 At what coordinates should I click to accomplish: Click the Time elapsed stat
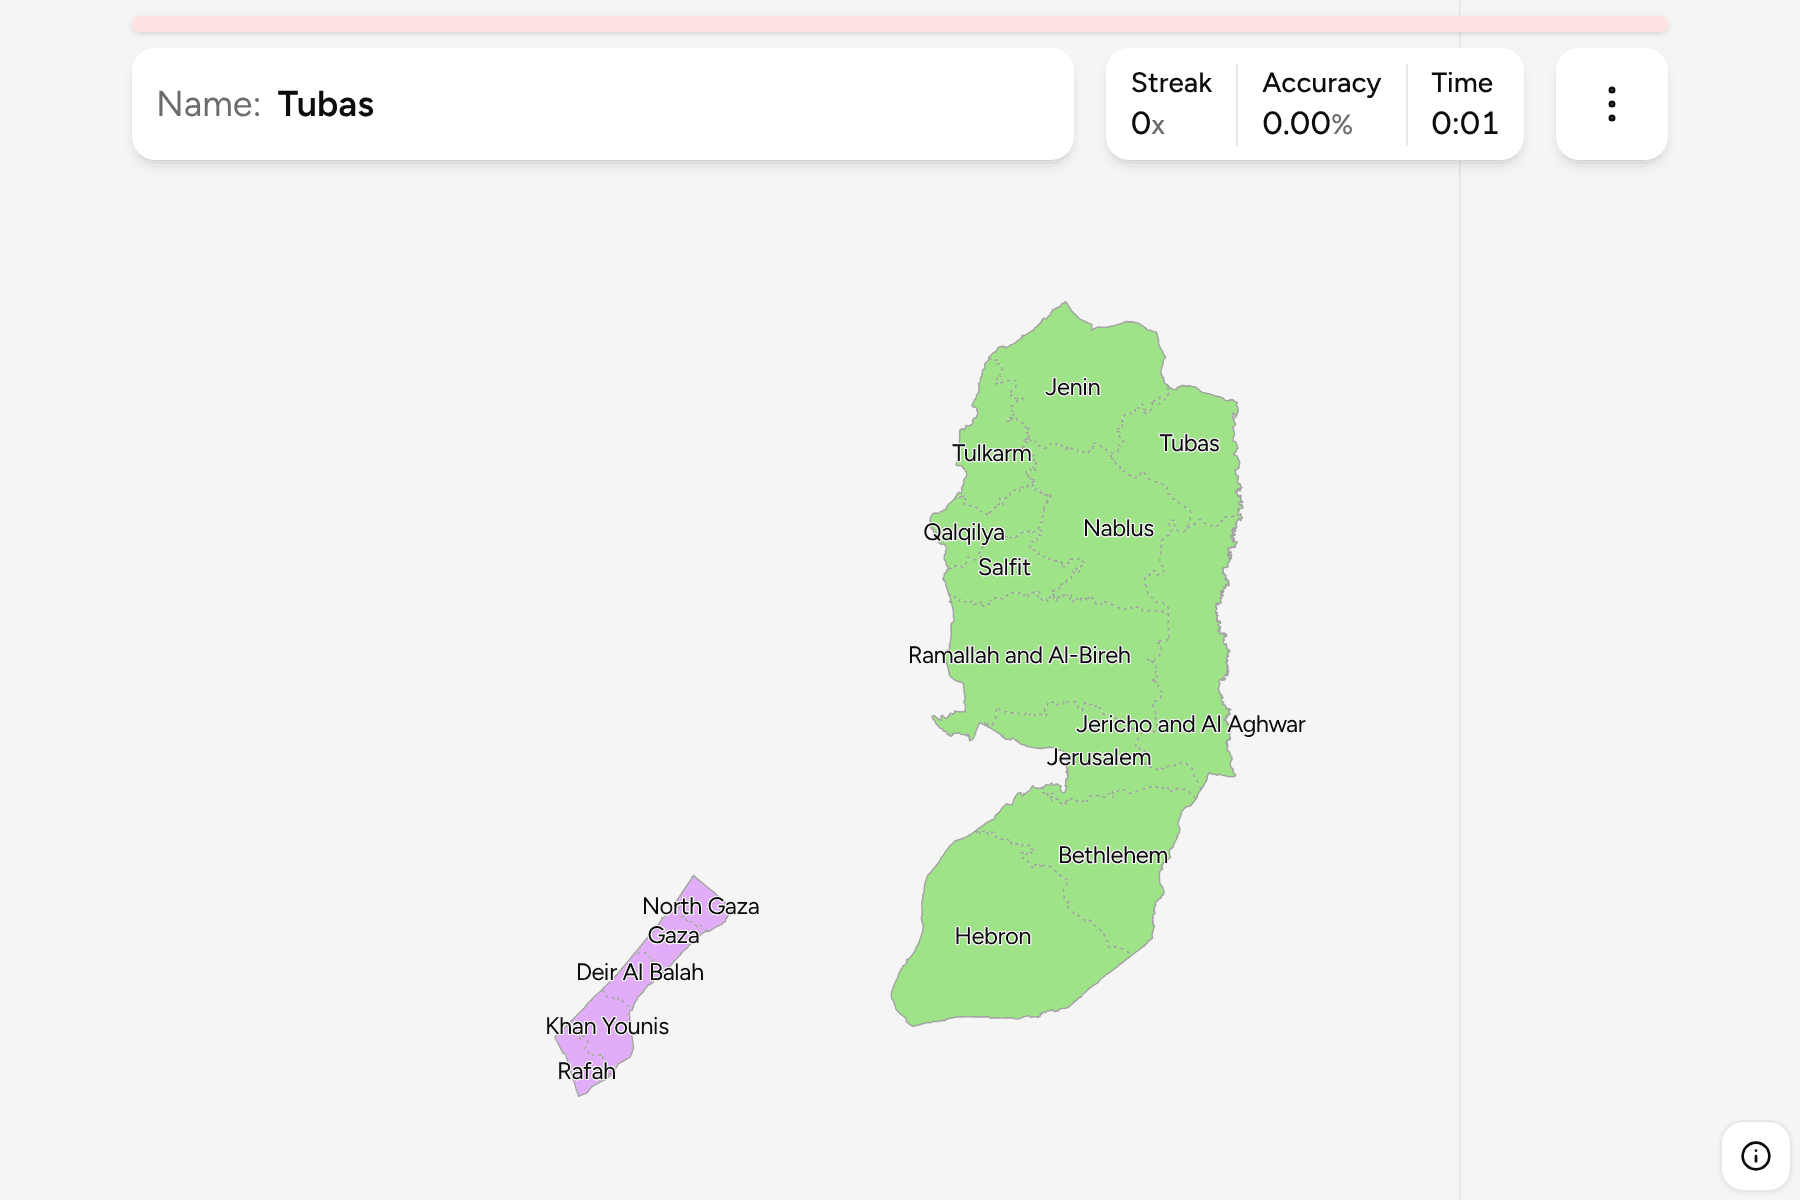pyautogui.click(x=1464, y=104)
